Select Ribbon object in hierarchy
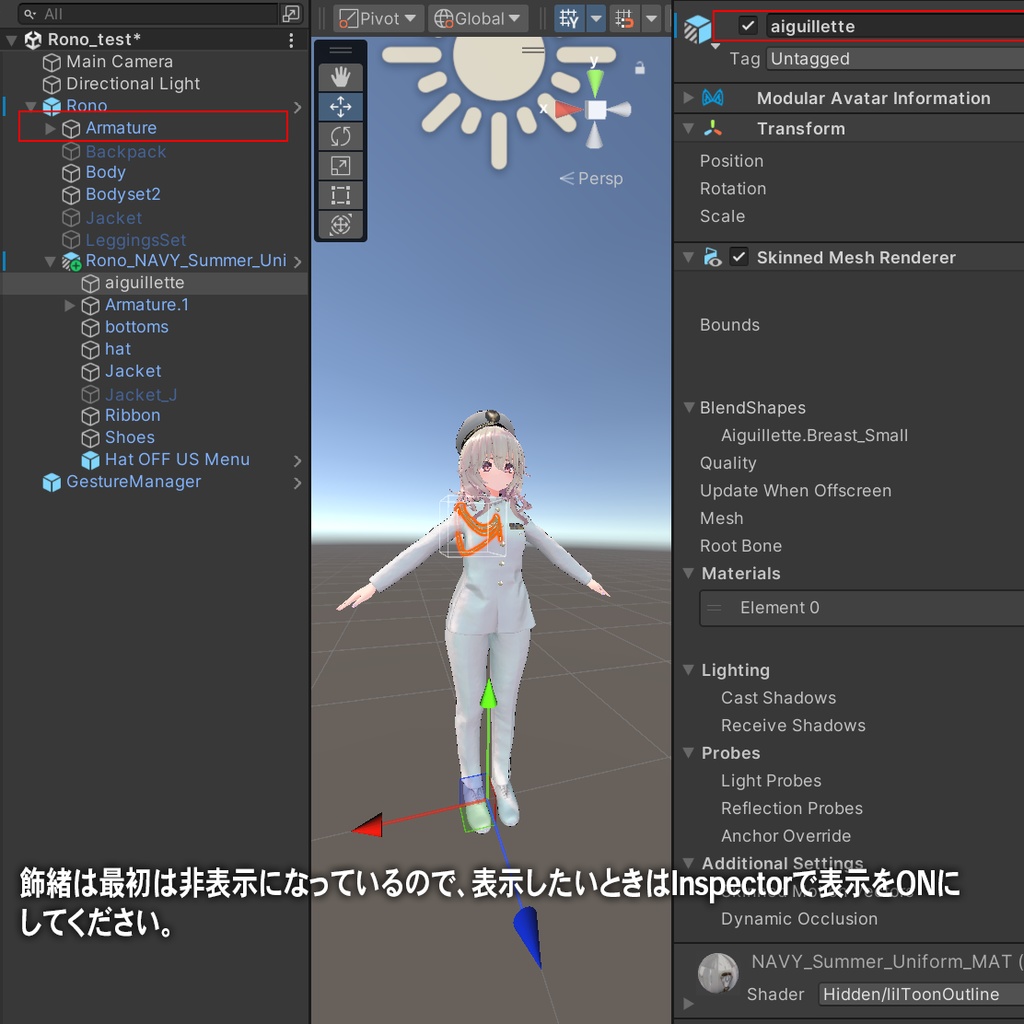The image size is (1024, 1024). [x=132, y=415]
